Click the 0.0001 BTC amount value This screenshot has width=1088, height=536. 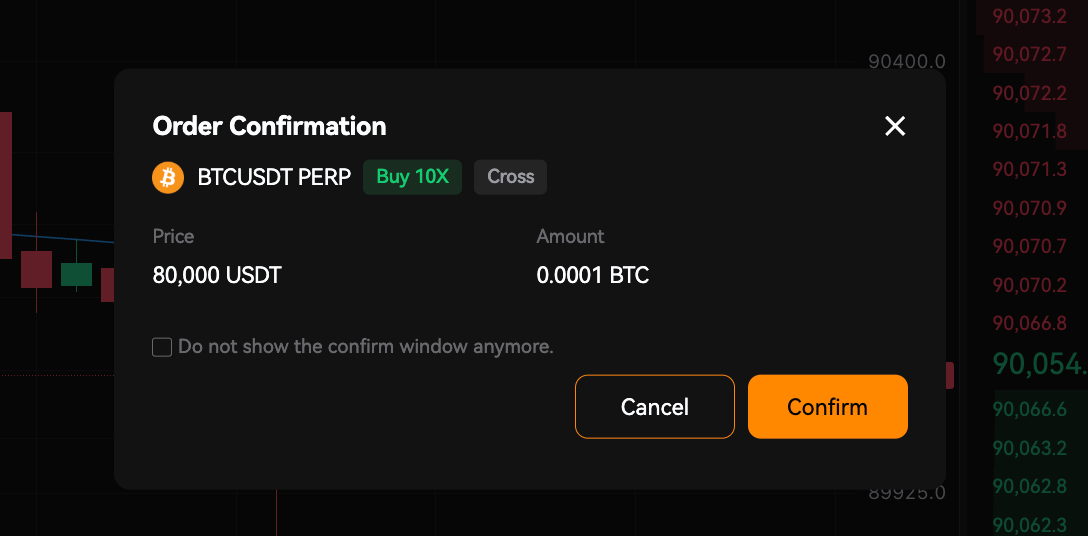593,276
